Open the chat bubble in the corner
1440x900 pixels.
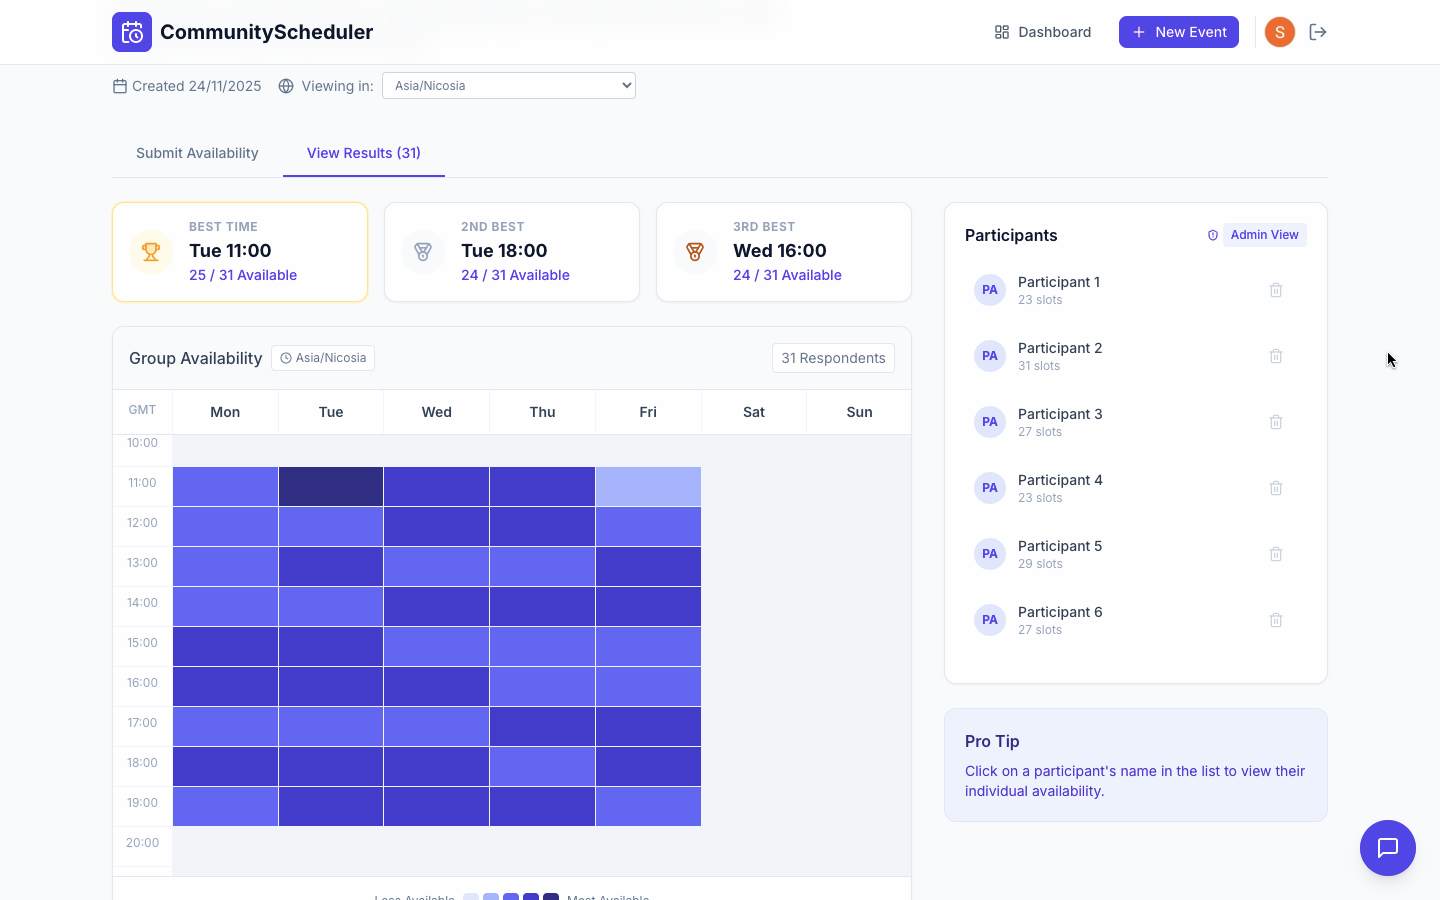point(1388,848)
